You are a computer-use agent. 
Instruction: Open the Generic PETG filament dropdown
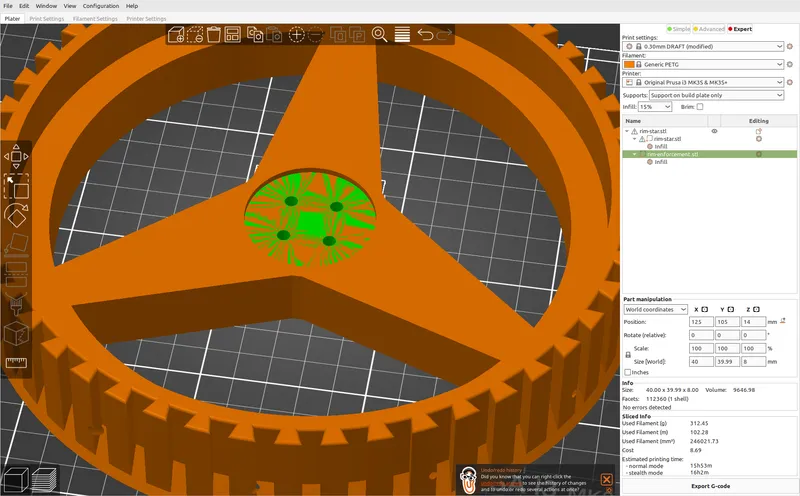[703, 64]
